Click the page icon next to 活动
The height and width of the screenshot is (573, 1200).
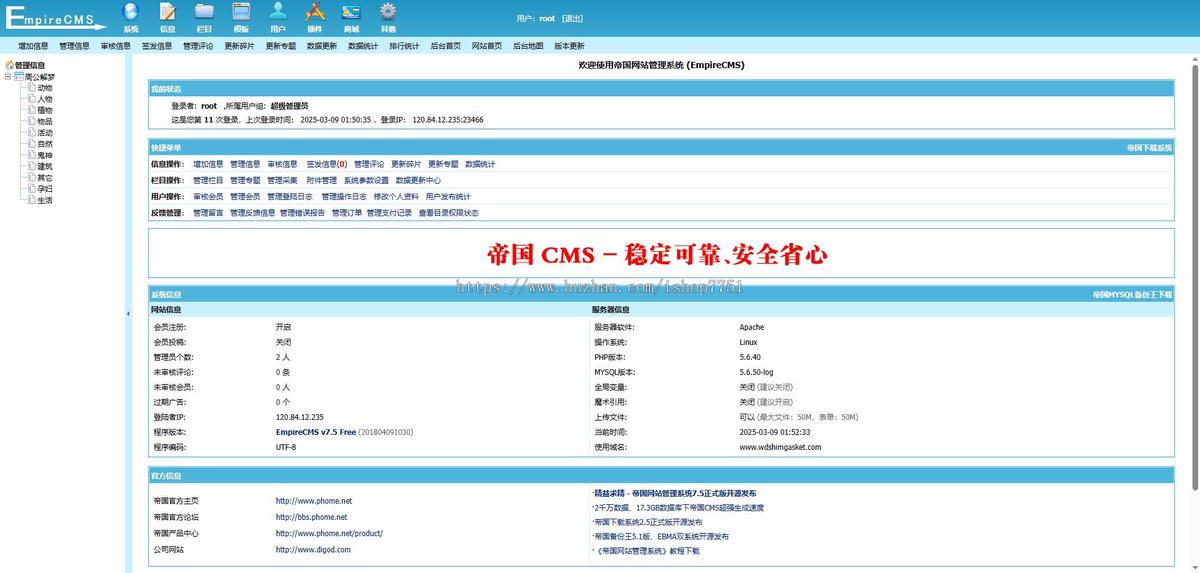pyautogui.click(x=32, y=133)
